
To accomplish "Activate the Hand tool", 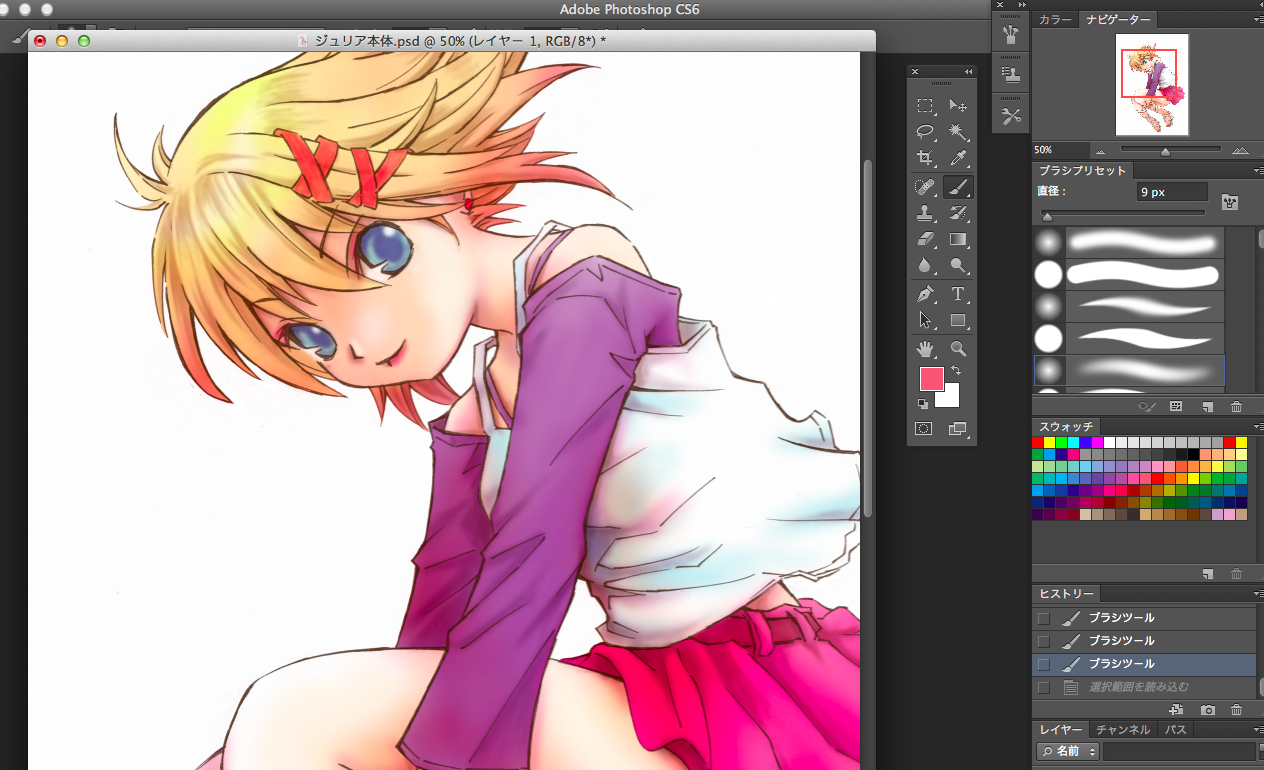I will coord(925,348).
